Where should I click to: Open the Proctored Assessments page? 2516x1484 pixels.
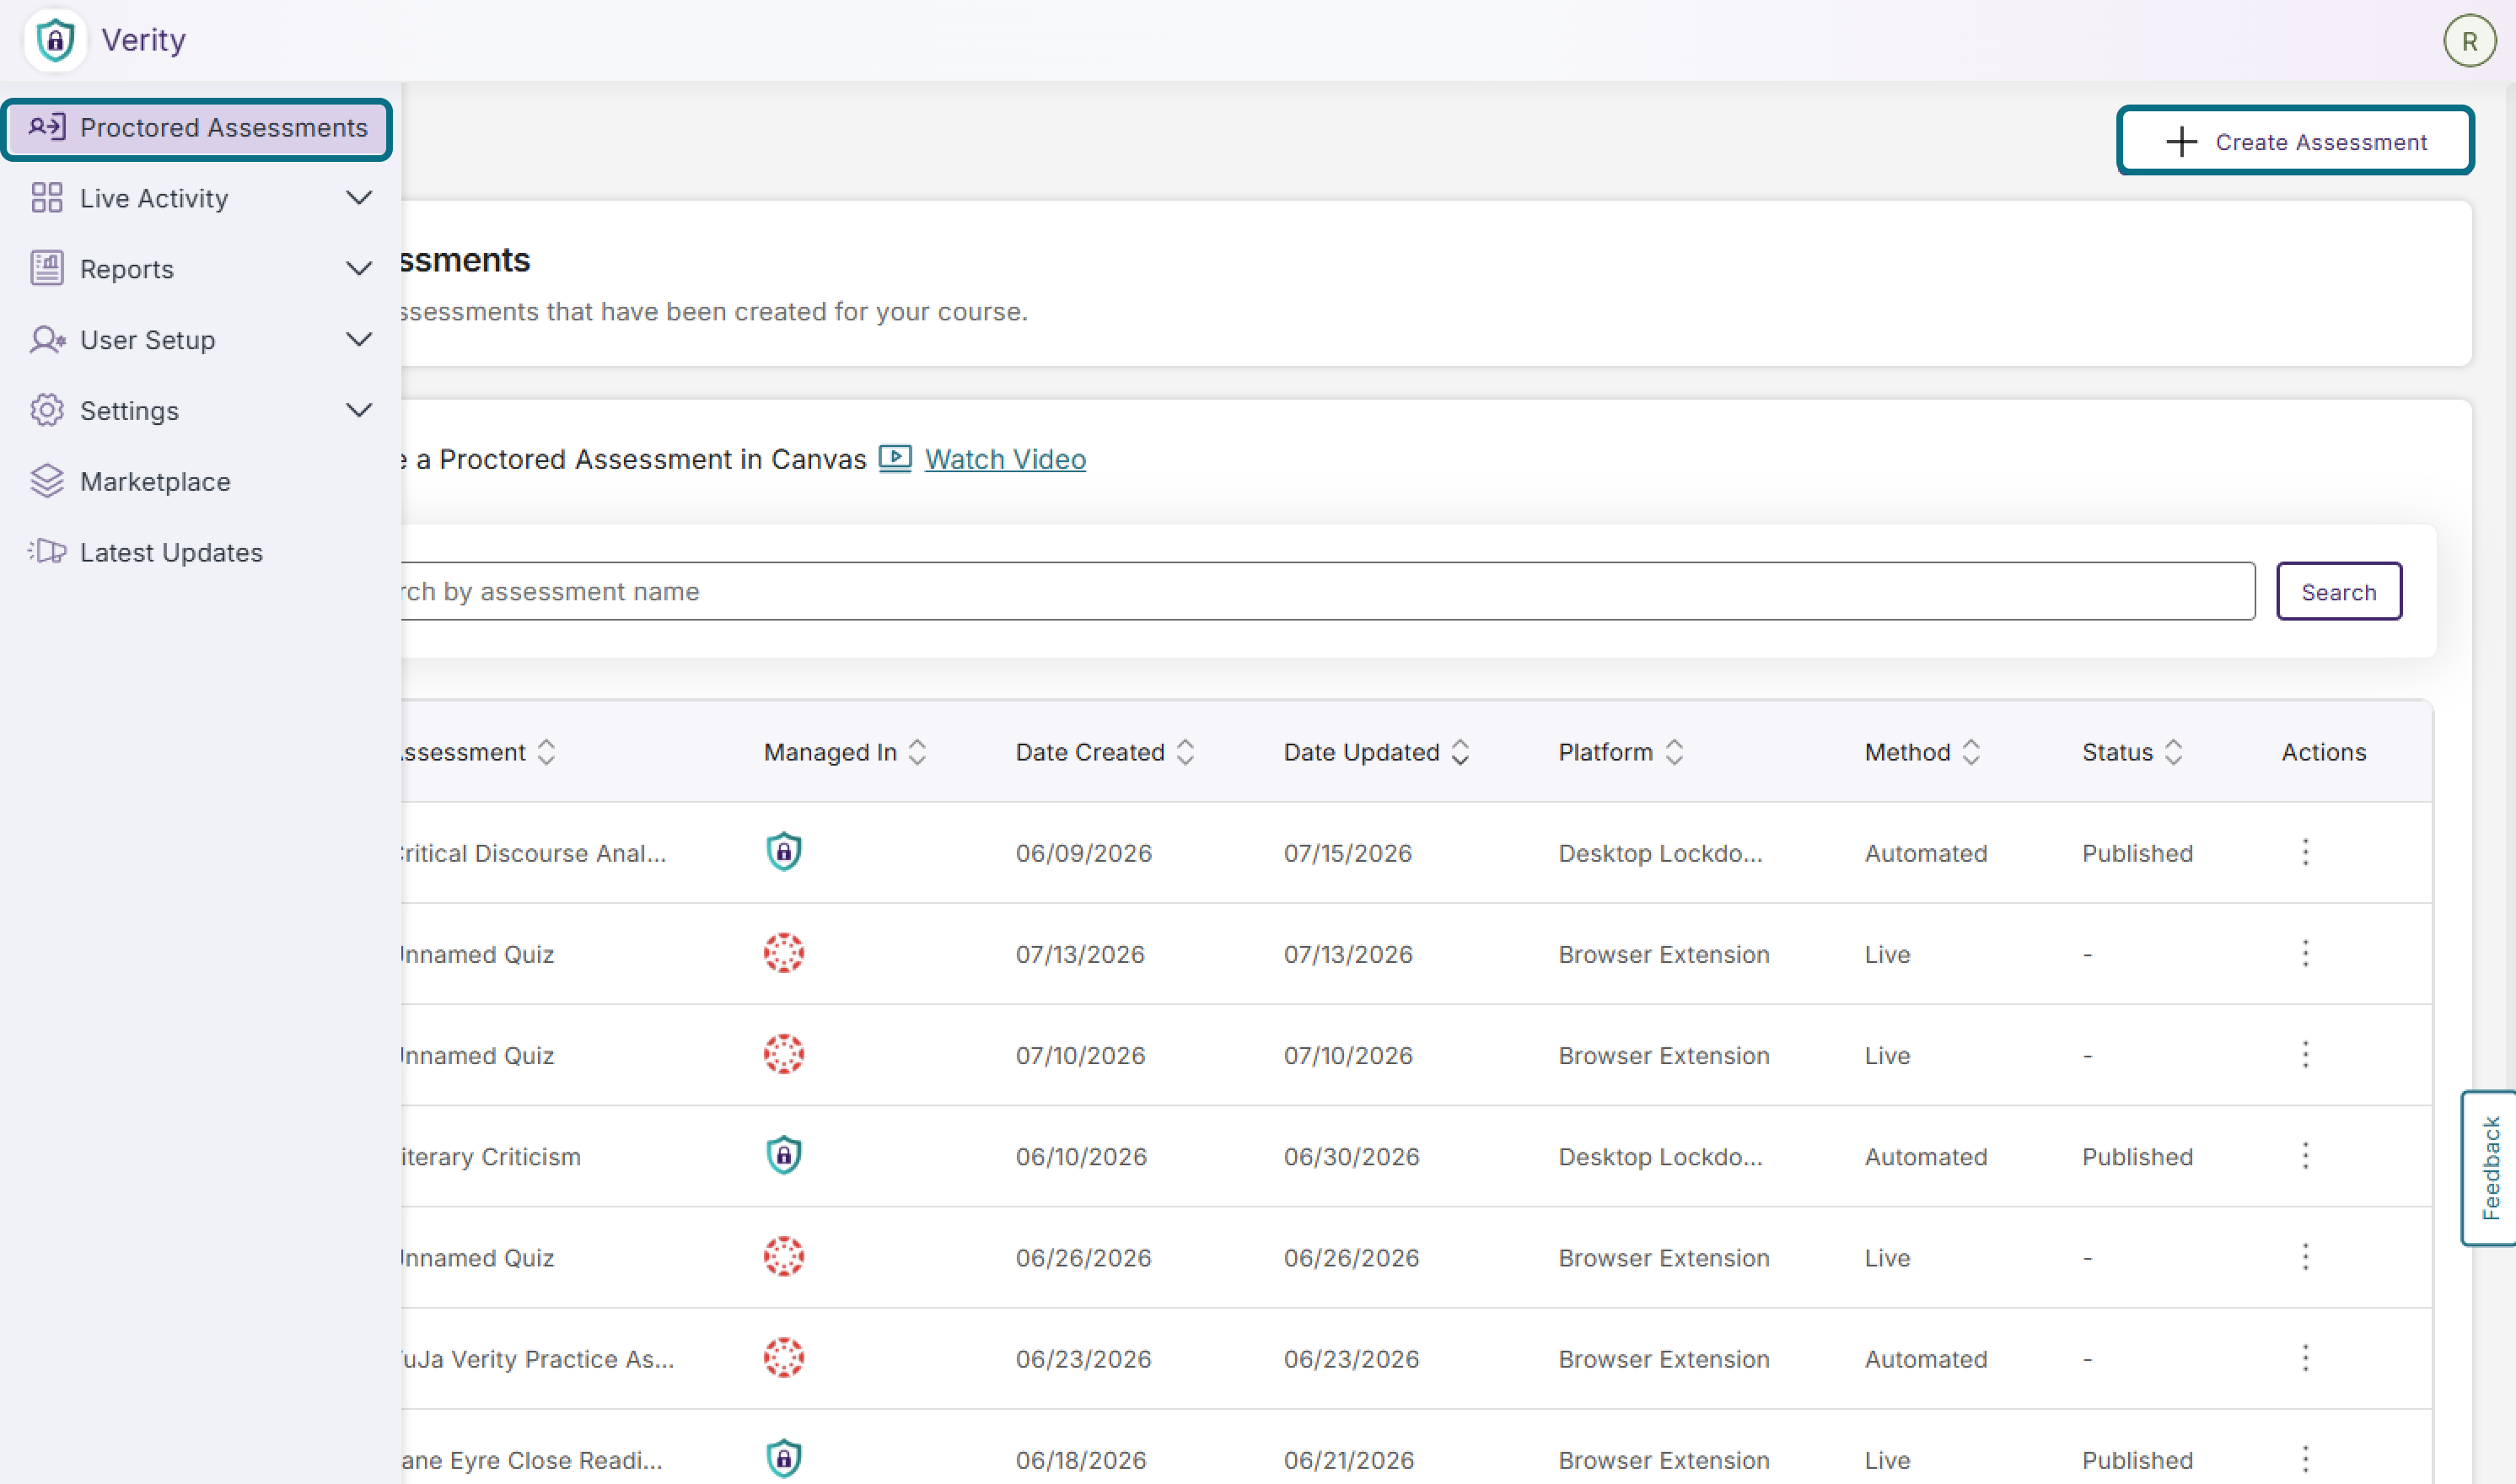[197, 128]
